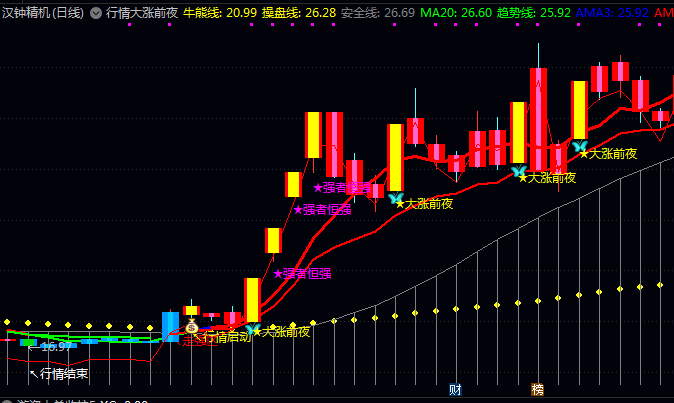Click the money bag icon near 行情启动

tap(191, 326)
